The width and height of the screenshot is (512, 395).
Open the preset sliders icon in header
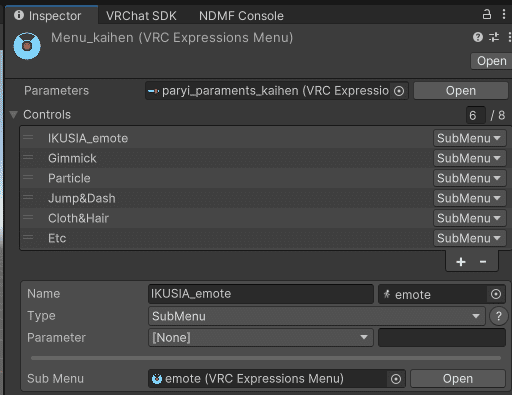tap(494, 37)
